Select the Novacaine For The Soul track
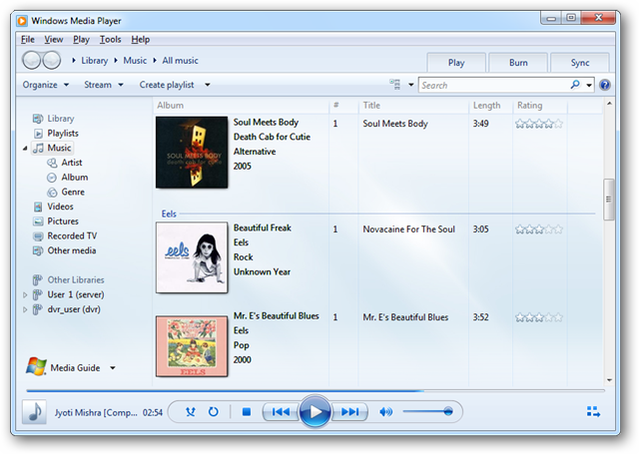Image resolution: width=639 pixels, height=454 pixels. [x=409, y=229]
